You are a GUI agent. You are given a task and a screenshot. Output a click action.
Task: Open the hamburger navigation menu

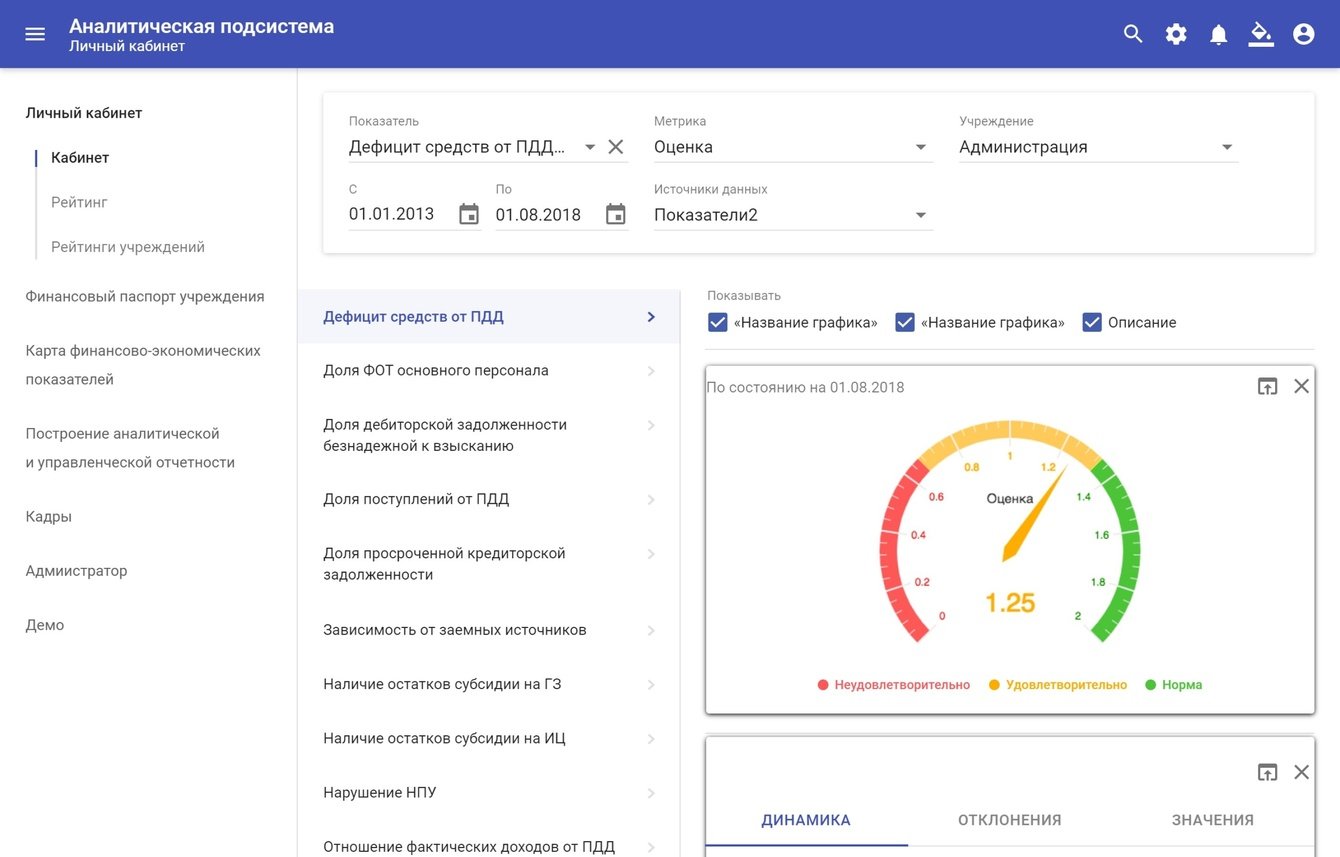click(x=35, y=34)
